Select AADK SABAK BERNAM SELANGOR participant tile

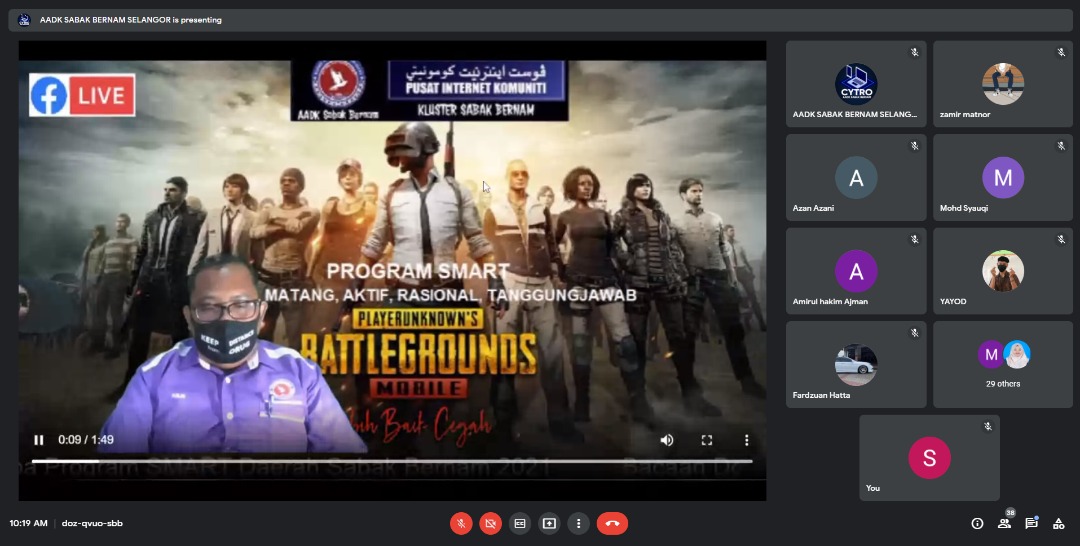(x=856, y=84)
